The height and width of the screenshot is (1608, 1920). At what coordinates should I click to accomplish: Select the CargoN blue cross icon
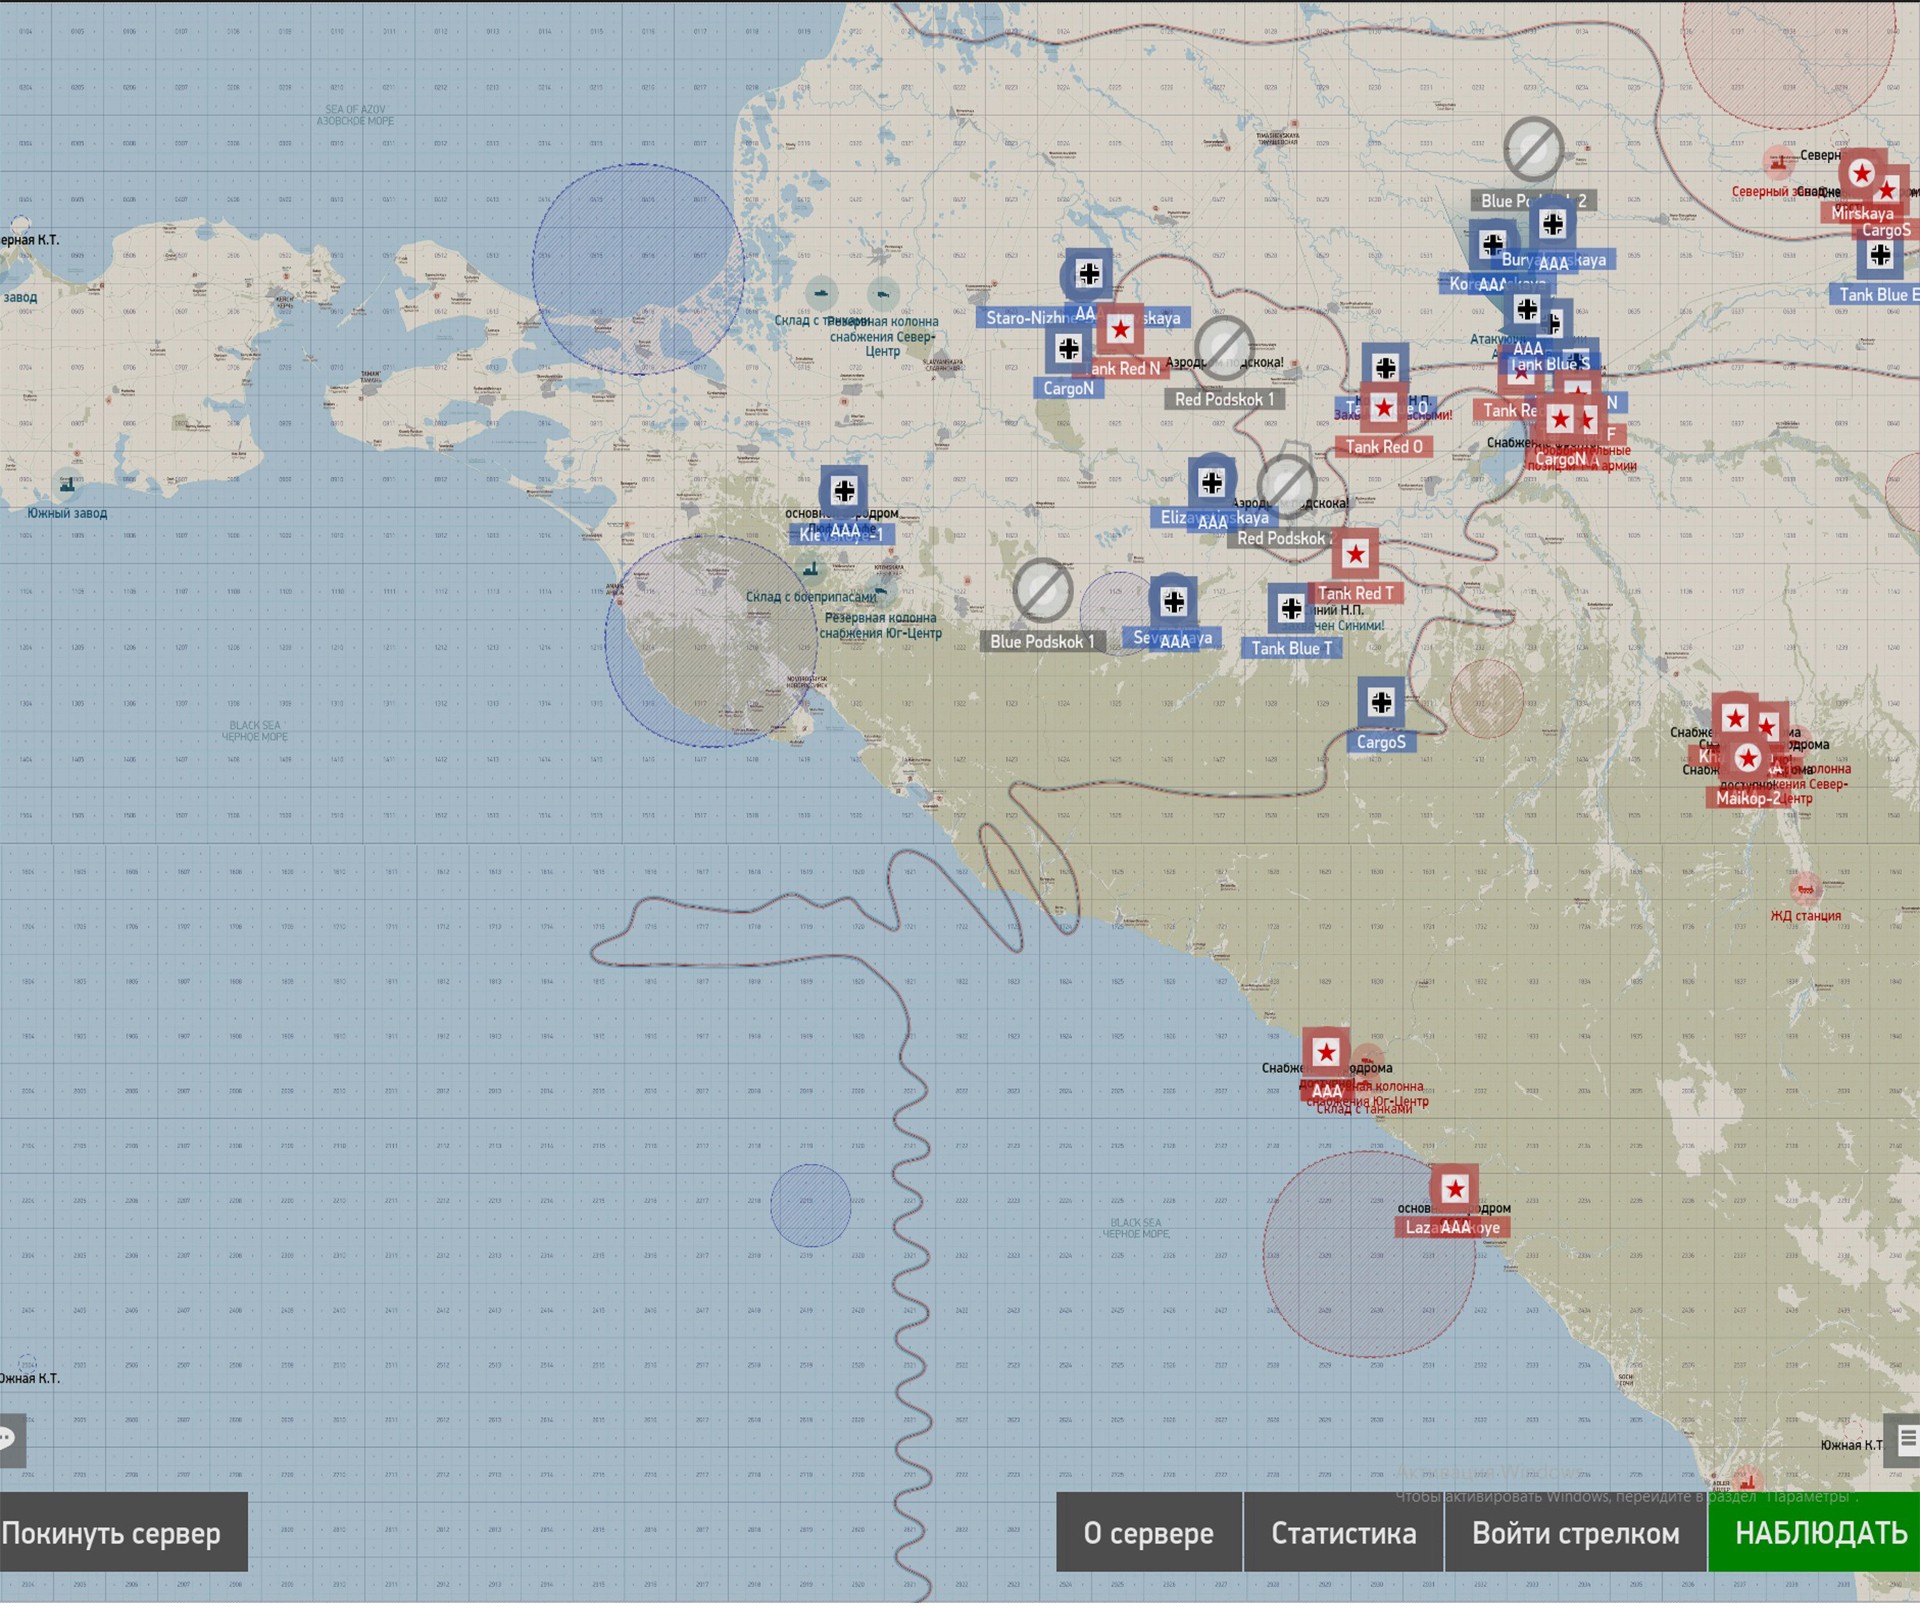pos(1069,349)
